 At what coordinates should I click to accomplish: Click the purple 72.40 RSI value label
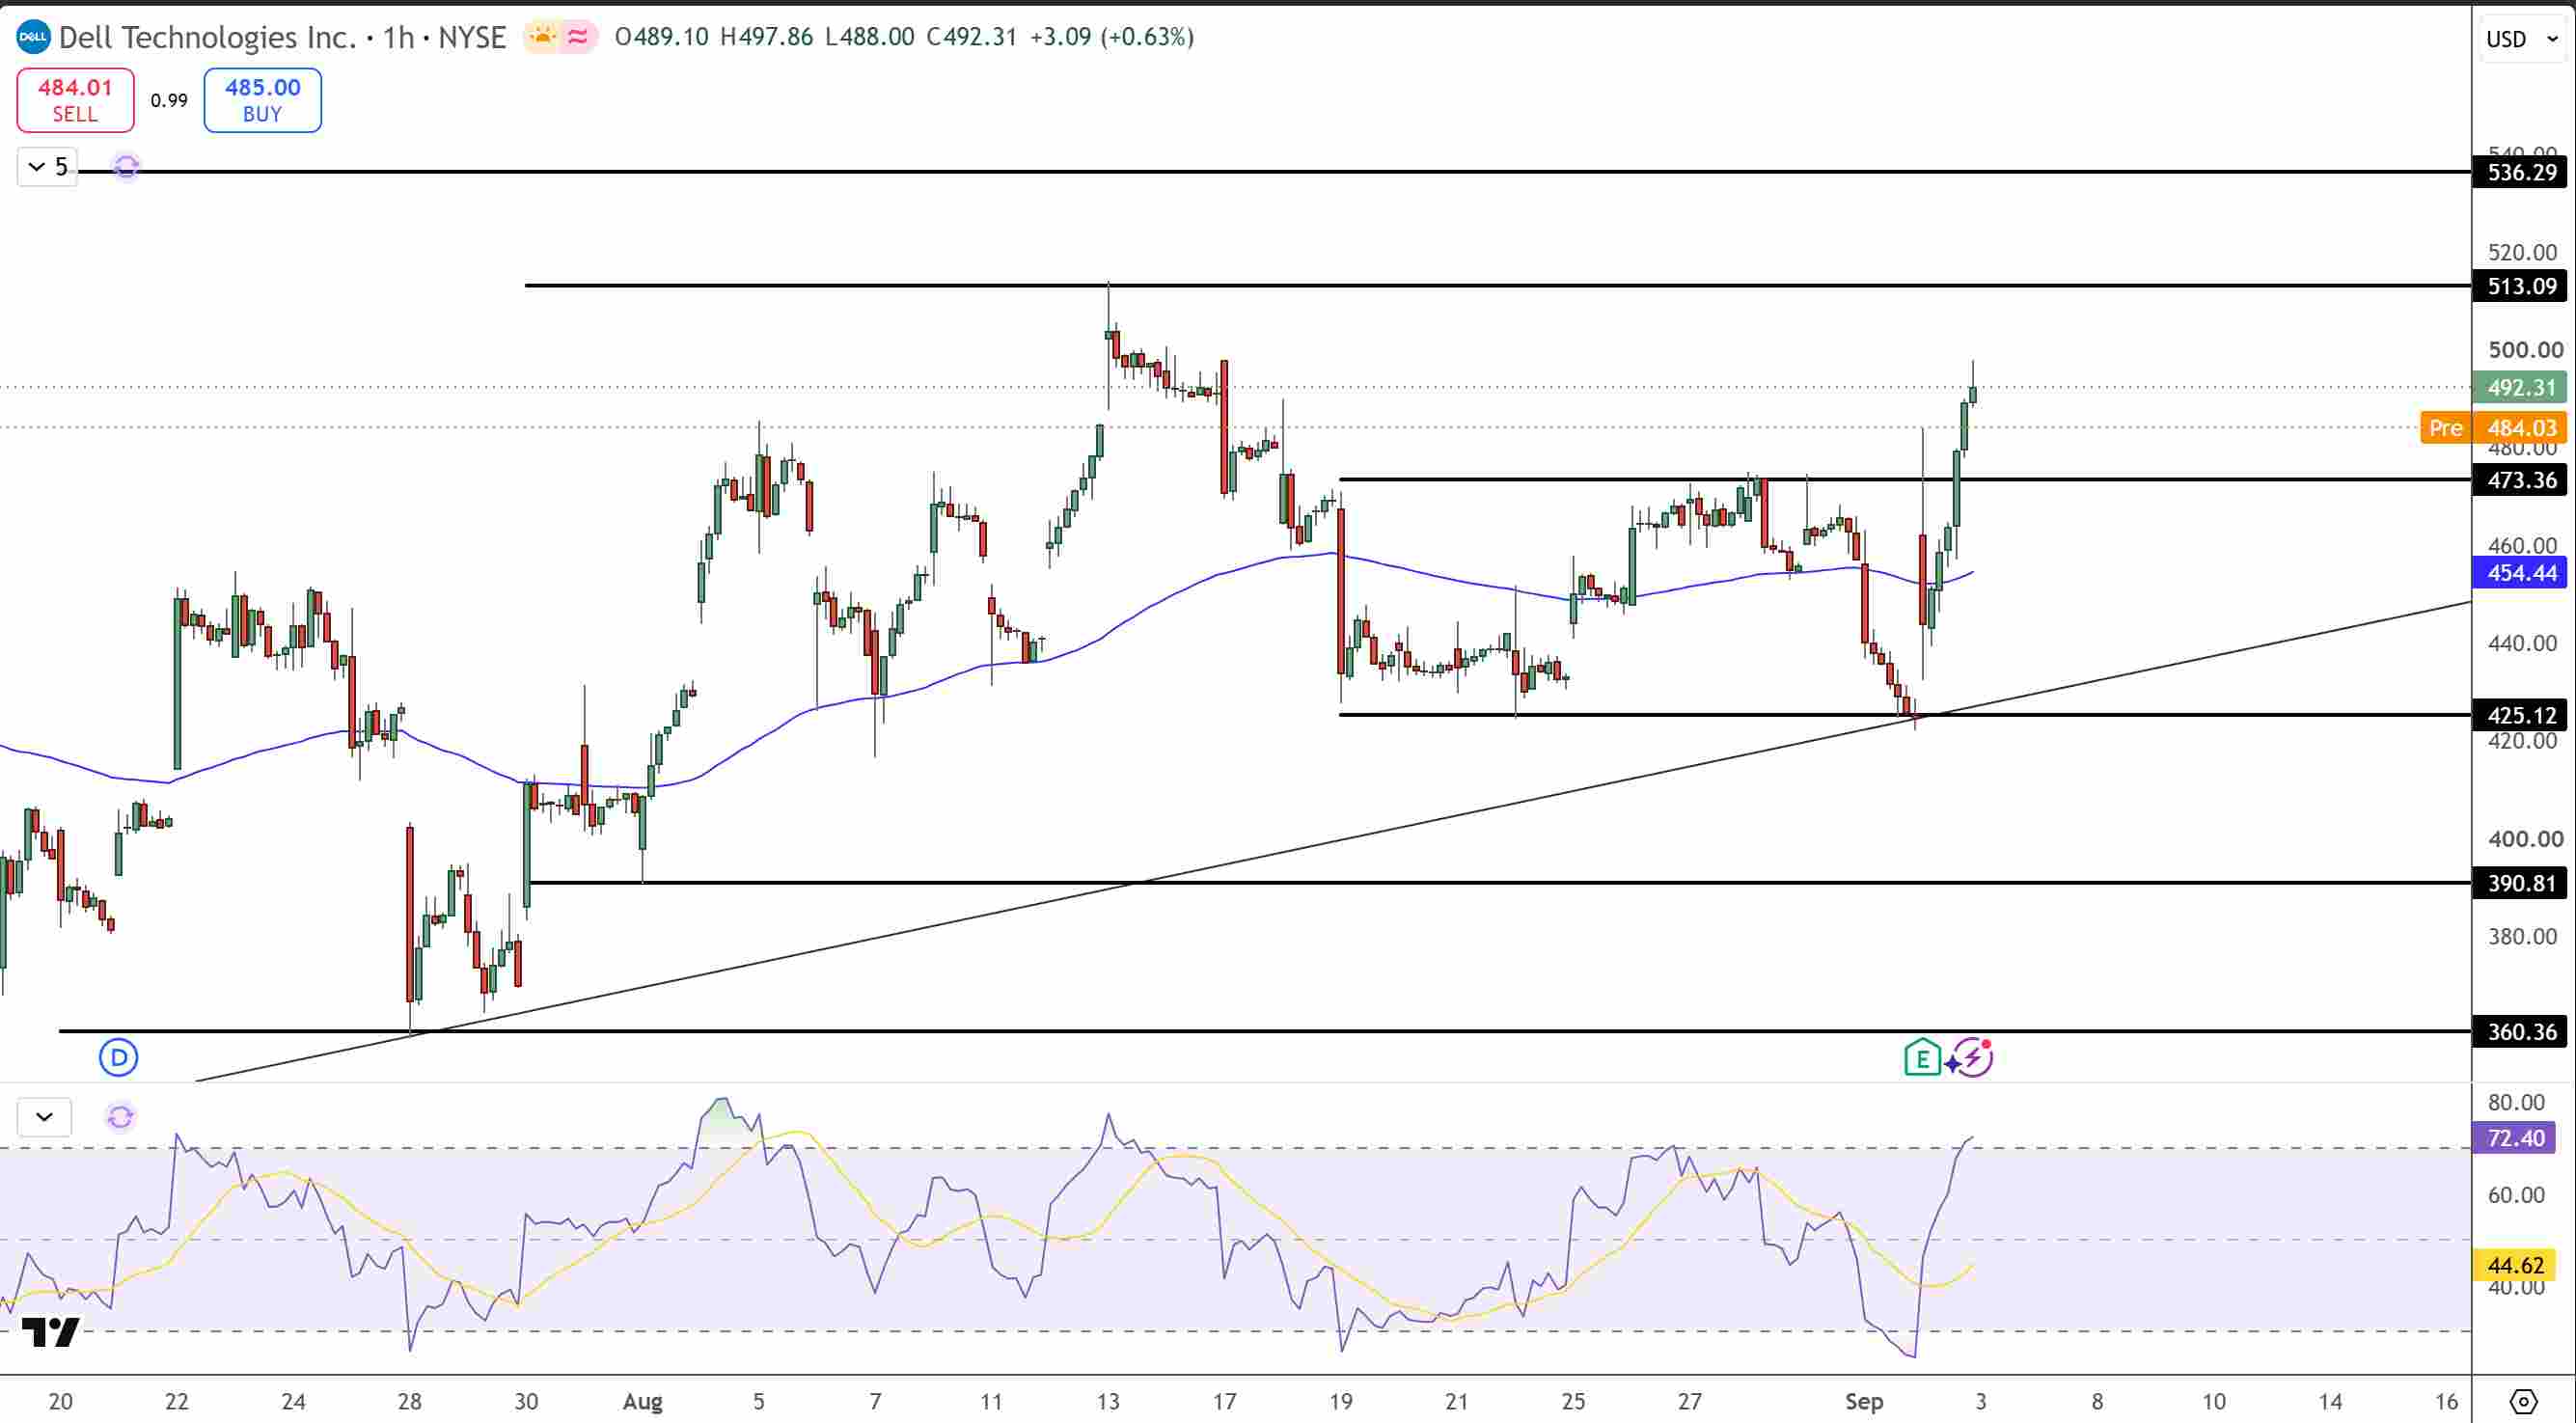pyautogui.click(x=2514, y=1138)
